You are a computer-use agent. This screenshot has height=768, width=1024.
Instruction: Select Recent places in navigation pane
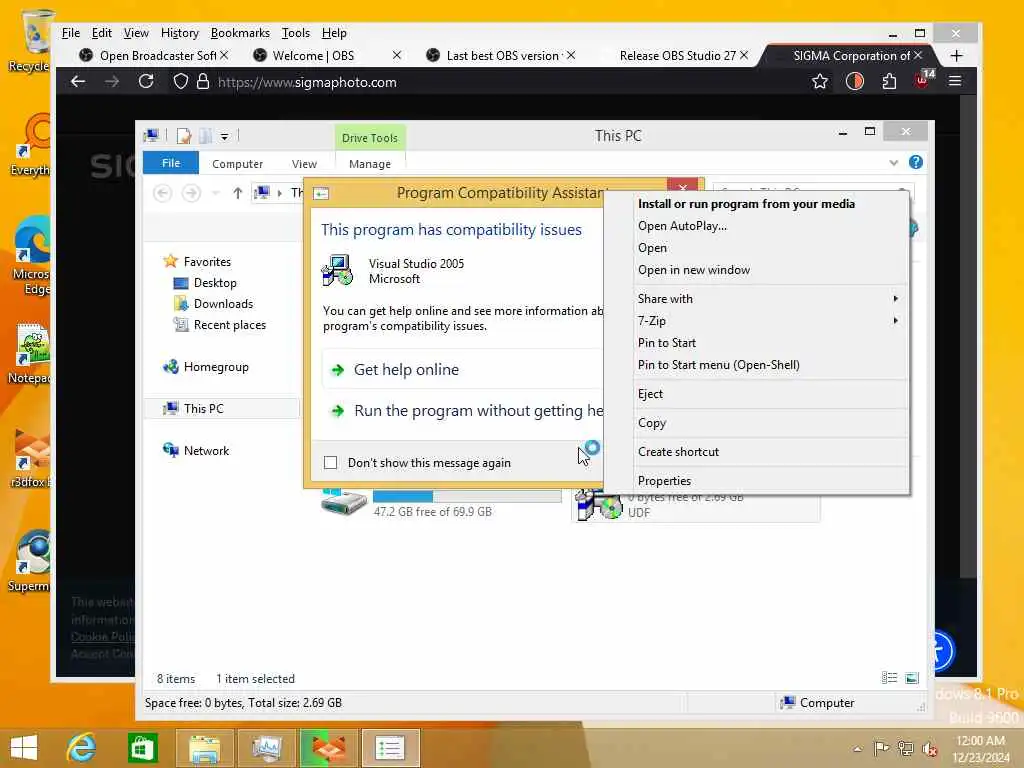229,325
